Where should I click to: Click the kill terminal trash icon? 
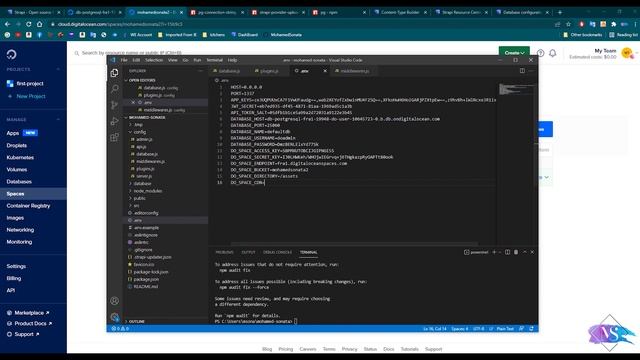coord(516,252)
